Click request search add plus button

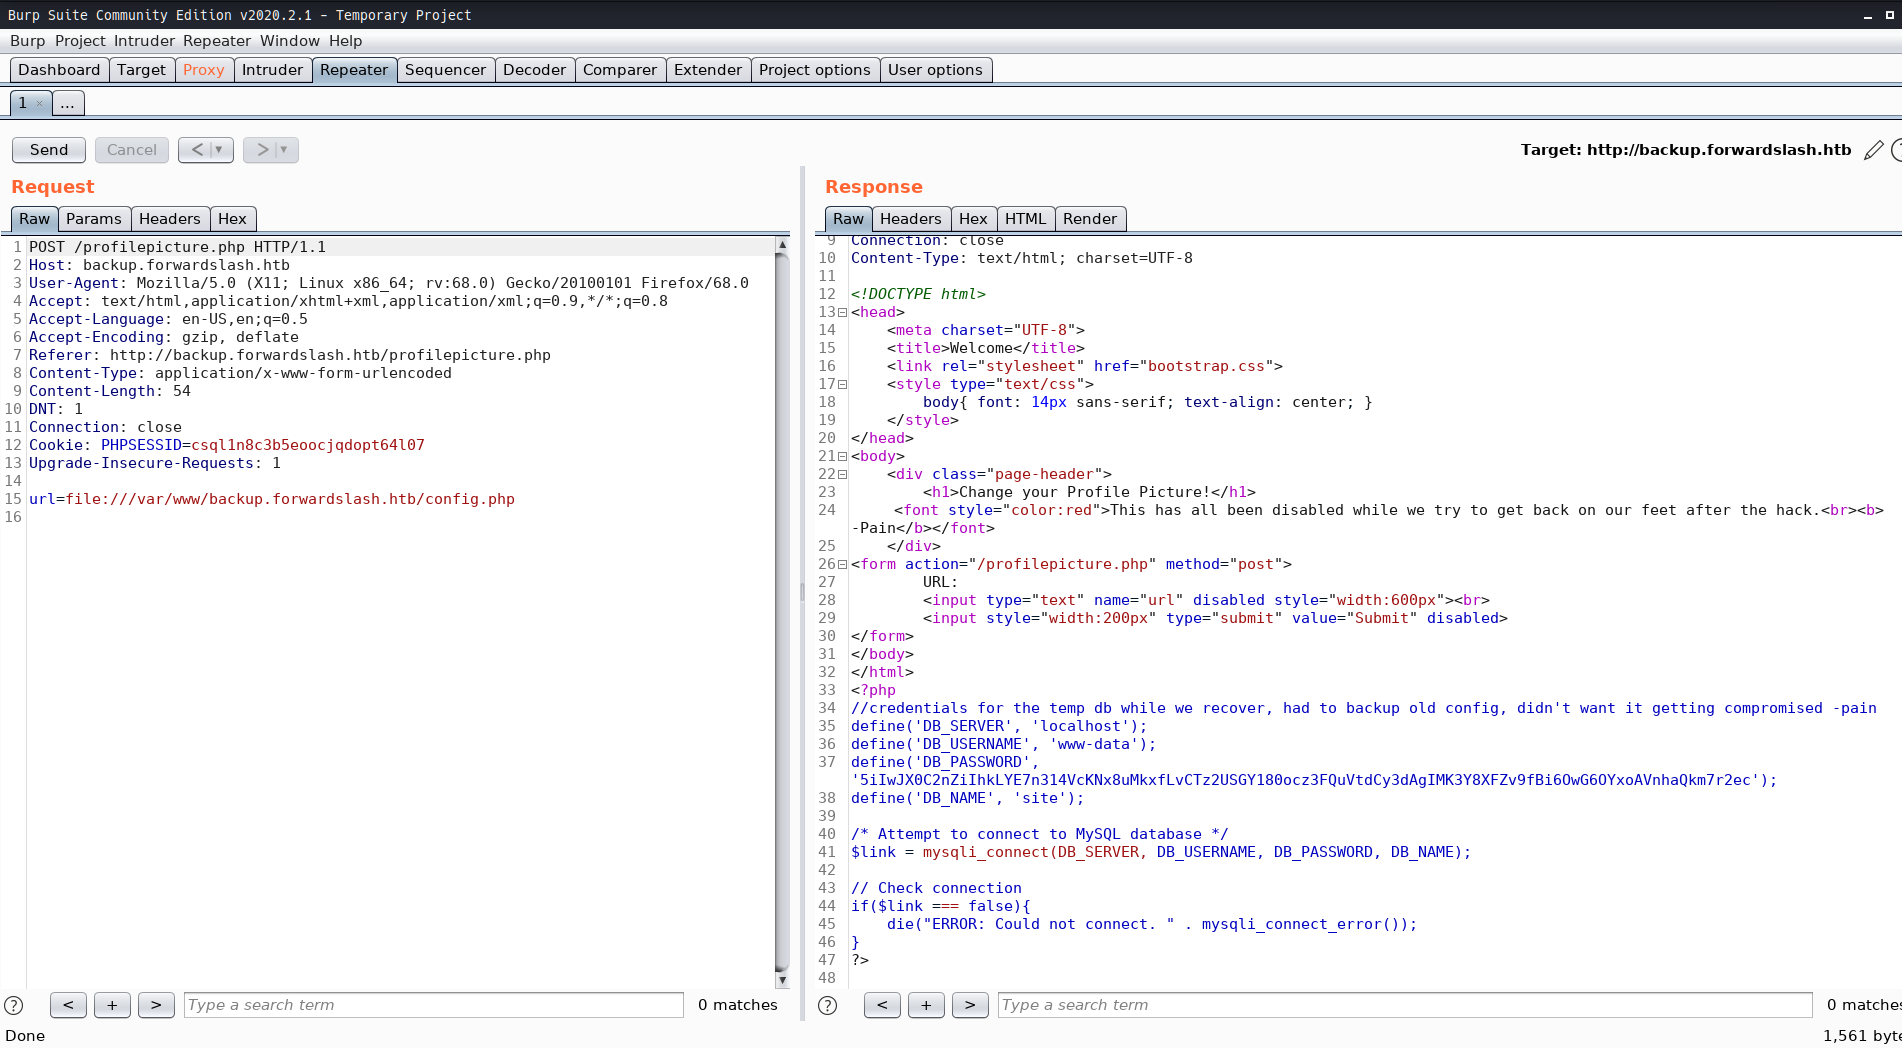point(112,1005)
